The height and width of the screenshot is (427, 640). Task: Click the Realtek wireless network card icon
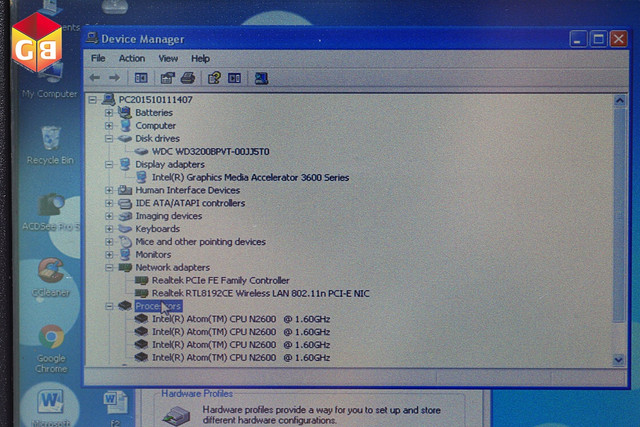[x=141, y=294]
